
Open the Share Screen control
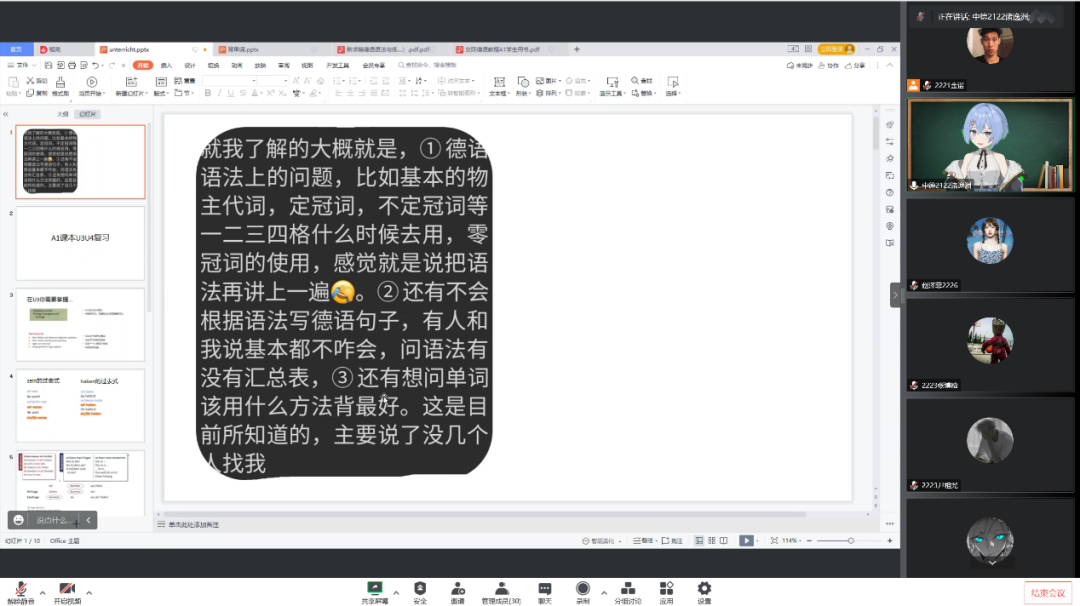coord(374,588)
